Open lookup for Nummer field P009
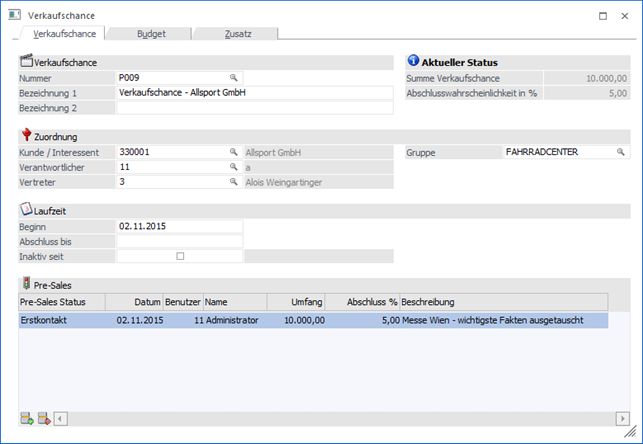Image resolution: width=643 pixels, height=444 pixels. [x=234, y=77]
